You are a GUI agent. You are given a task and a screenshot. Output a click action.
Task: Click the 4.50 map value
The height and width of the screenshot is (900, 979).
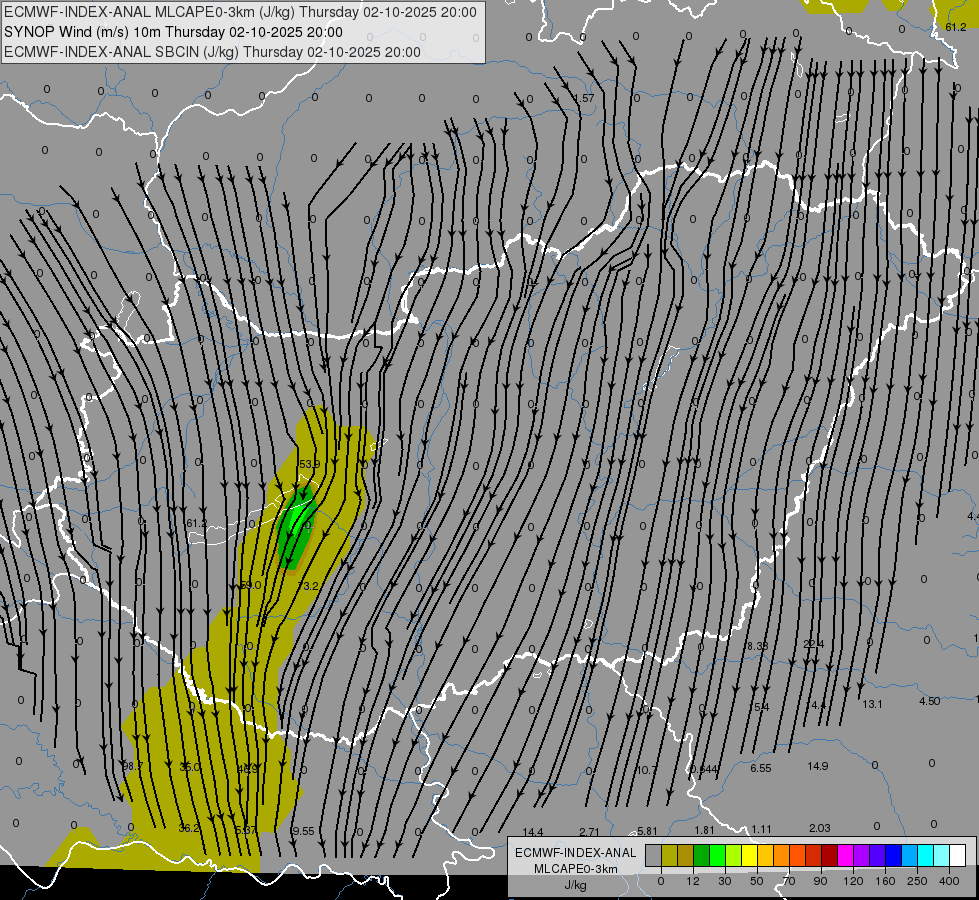(930, 701)
